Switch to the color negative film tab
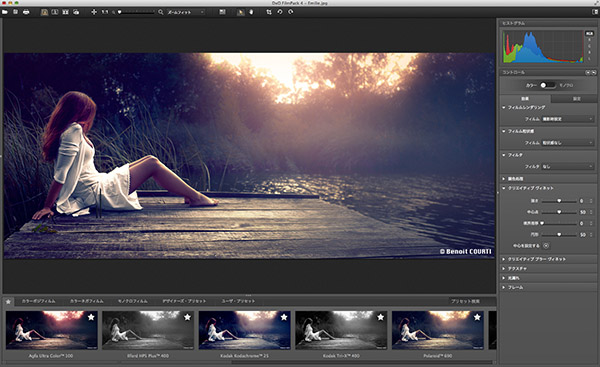 point(86,301)
